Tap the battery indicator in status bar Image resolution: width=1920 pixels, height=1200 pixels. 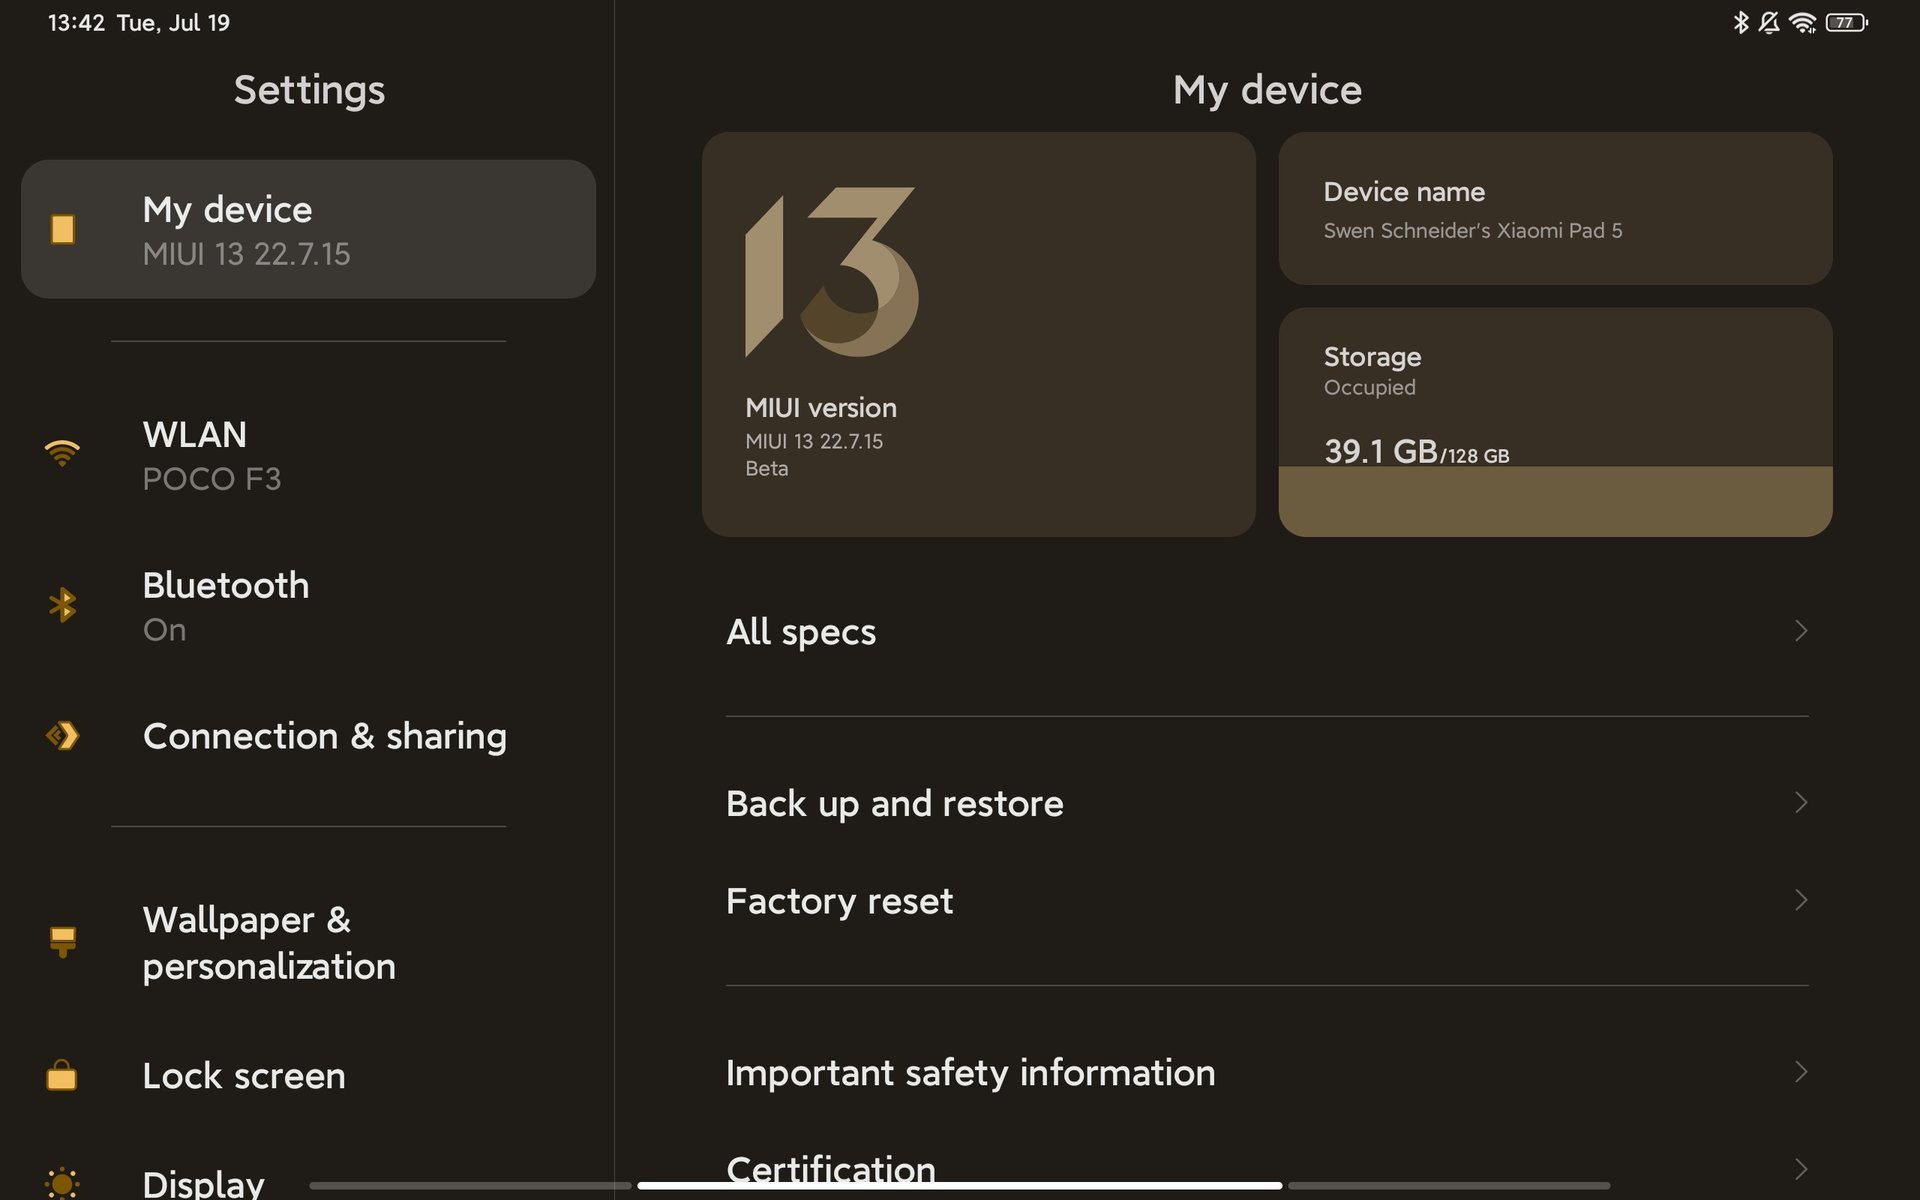1846,22
